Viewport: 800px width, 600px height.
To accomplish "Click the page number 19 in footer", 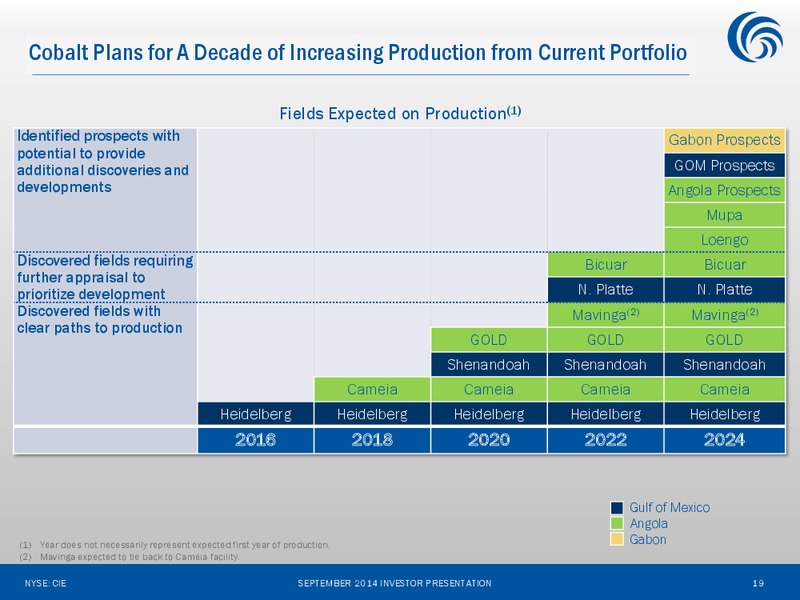I will tap(758, 583).
